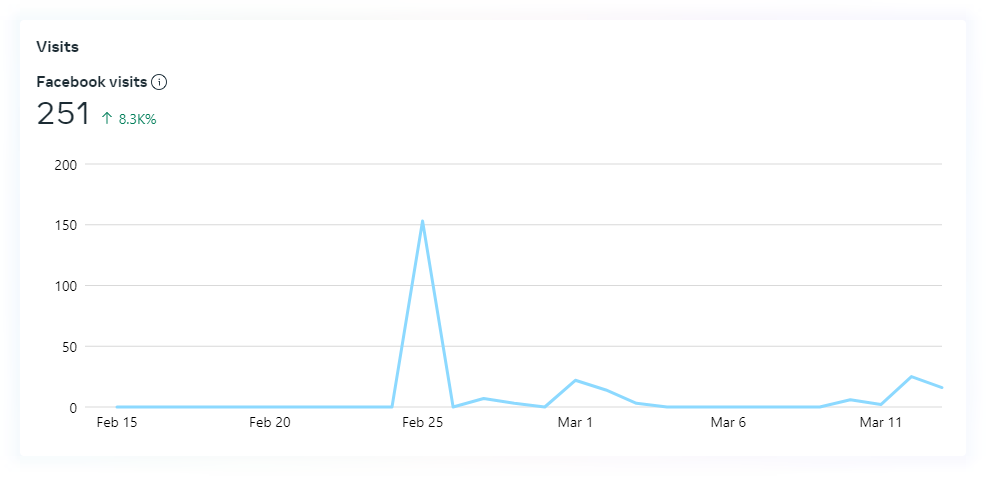Click the chart line's small peak above Mar 1
This screenshot has width=1006, height=496.
coord(576,380)
